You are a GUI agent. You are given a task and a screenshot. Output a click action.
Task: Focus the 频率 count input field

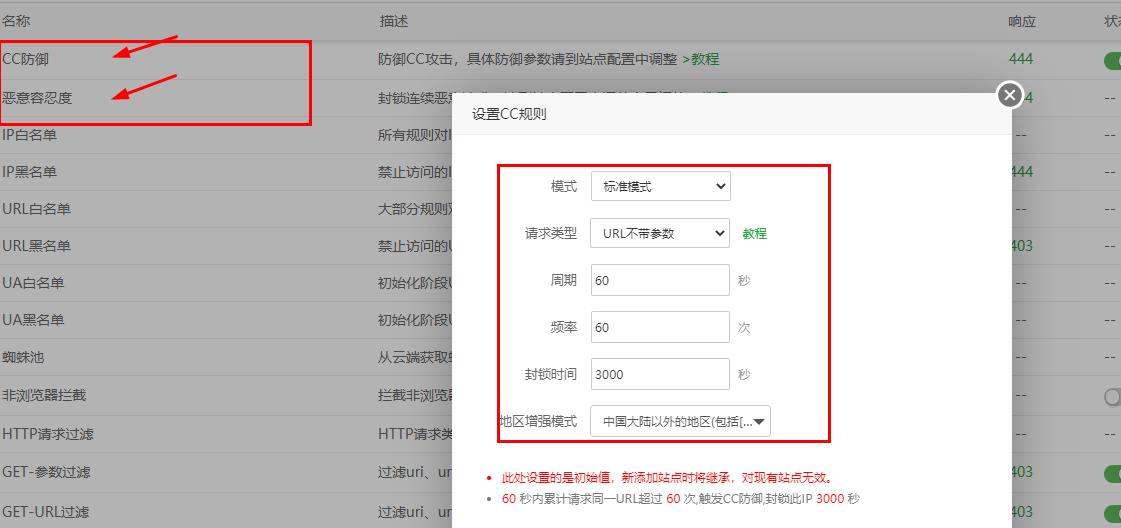tap(660, 327)
